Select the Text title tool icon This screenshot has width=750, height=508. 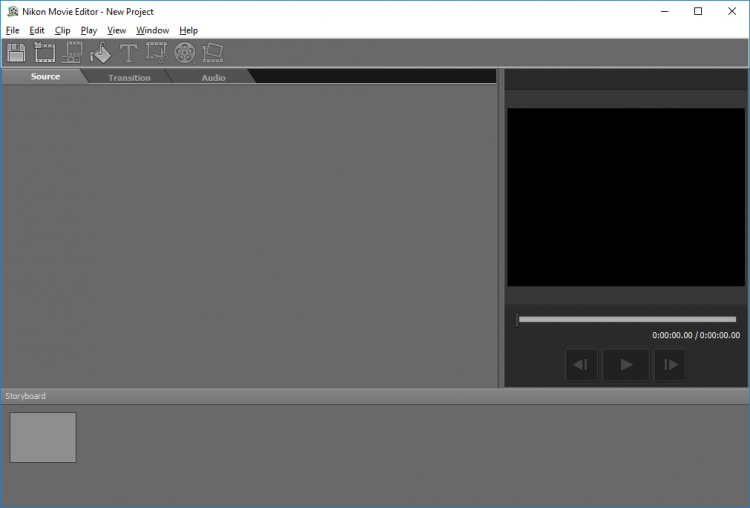pyautogui.click(x=128, y=53)
